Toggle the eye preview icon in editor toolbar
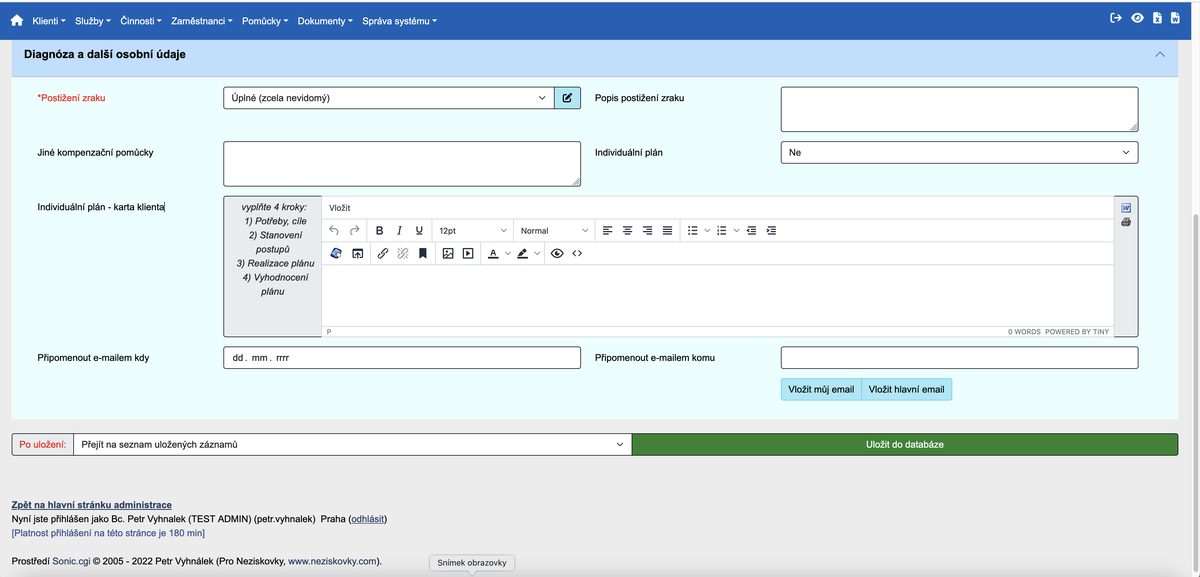The width and height of the screenshot is (1200, 577). (557, 254)
